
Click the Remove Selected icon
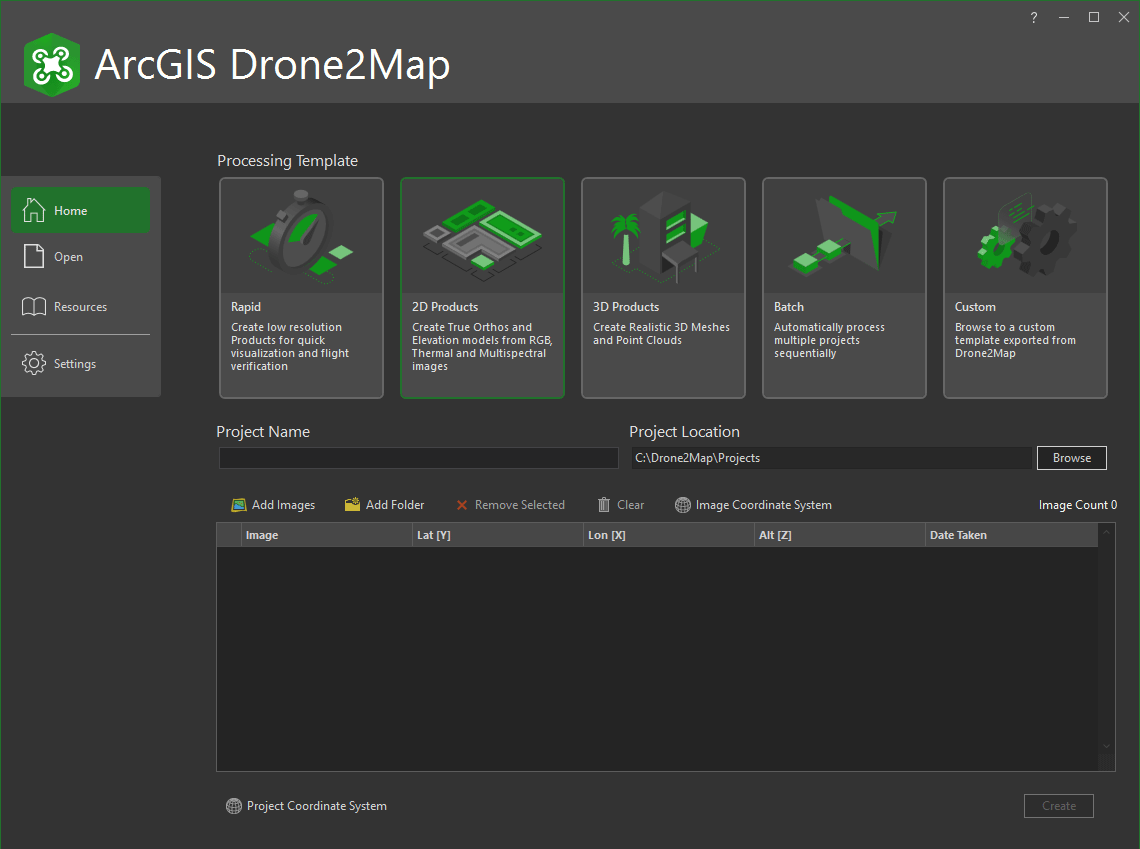(x=463, y=505)
